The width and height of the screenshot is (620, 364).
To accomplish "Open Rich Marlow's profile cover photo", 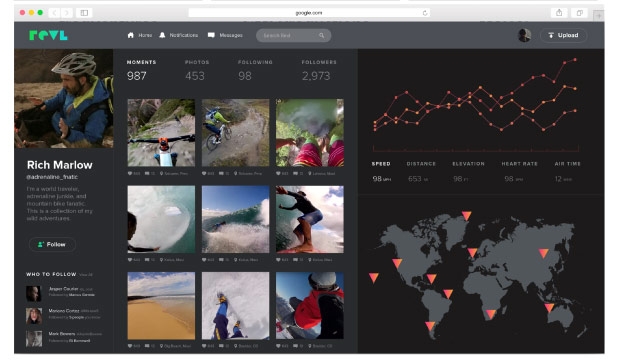I will [64, 98].
